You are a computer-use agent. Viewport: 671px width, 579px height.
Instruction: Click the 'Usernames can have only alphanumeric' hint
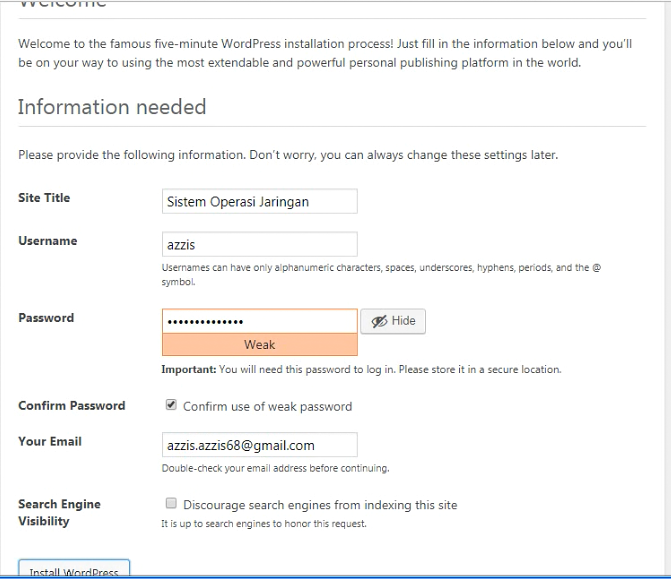[x=381, y=274]
